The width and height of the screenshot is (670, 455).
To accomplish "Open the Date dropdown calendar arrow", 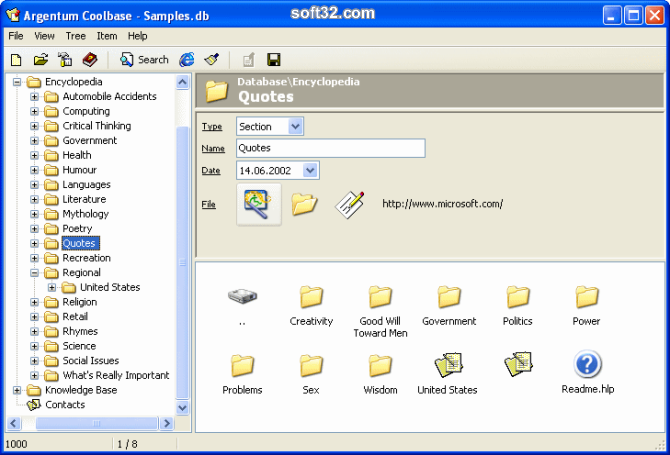I will click(x=310, y=170).
